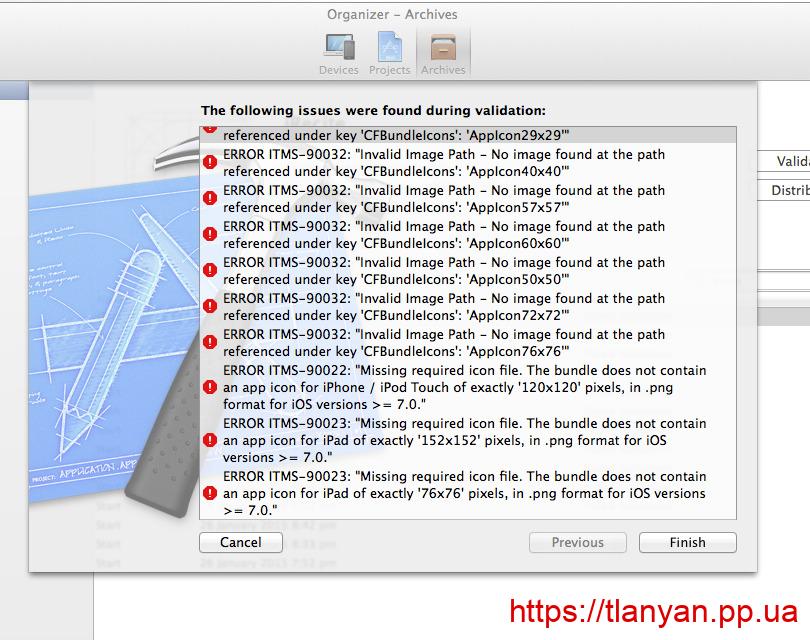Switch to the Projects organizer icon
Image resolution: width=810 pixels, height=640 pixels.
point(389,53)
